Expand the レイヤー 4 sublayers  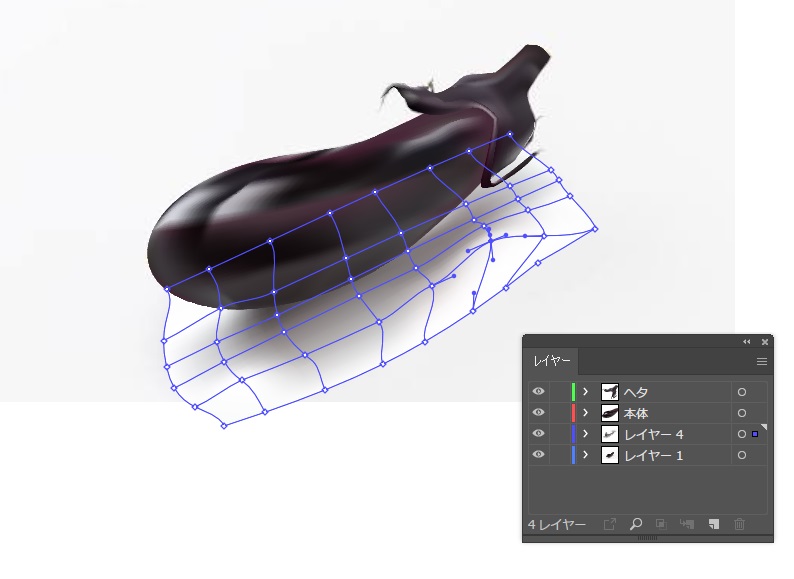pyautogui.click(x=585, y=434)
